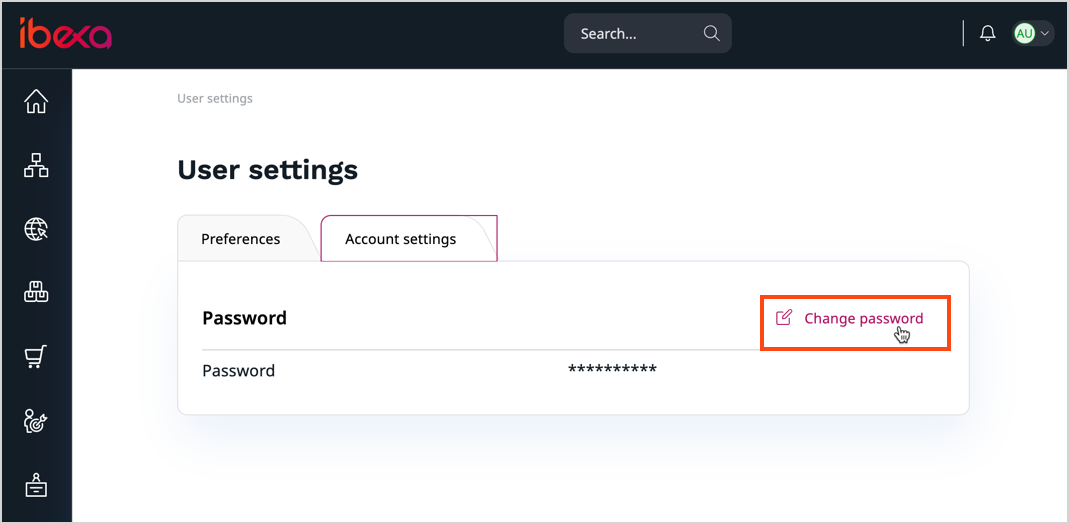Focus the Search input field

coord(635,33)
